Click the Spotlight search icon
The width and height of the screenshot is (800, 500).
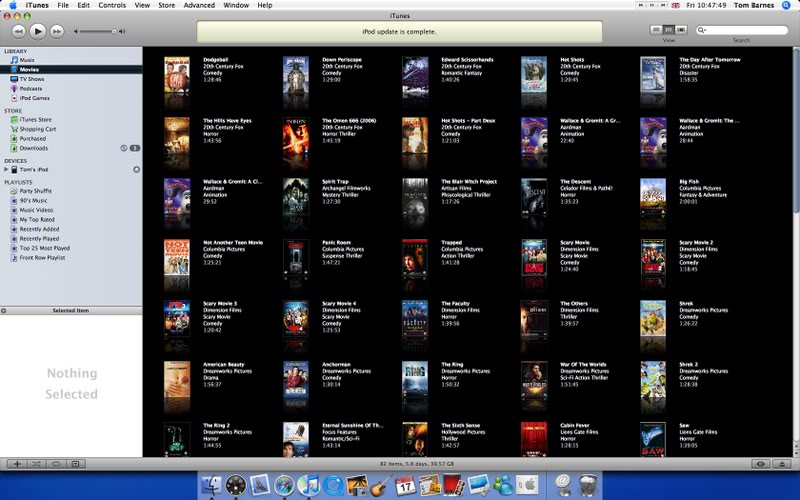tap(786, 5)
